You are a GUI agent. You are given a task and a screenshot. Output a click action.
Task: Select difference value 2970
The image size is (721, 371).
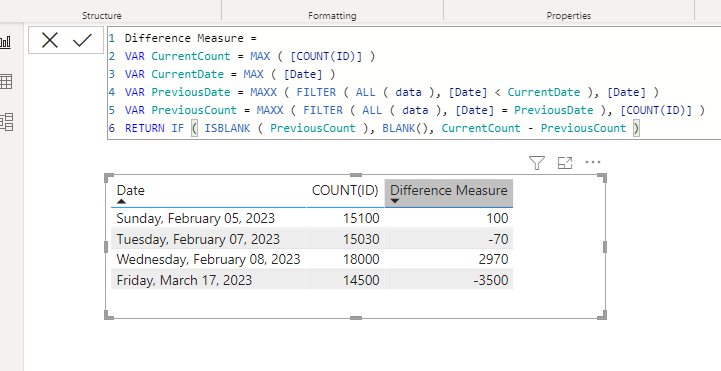pyautogui.click(x=493, y=259)
